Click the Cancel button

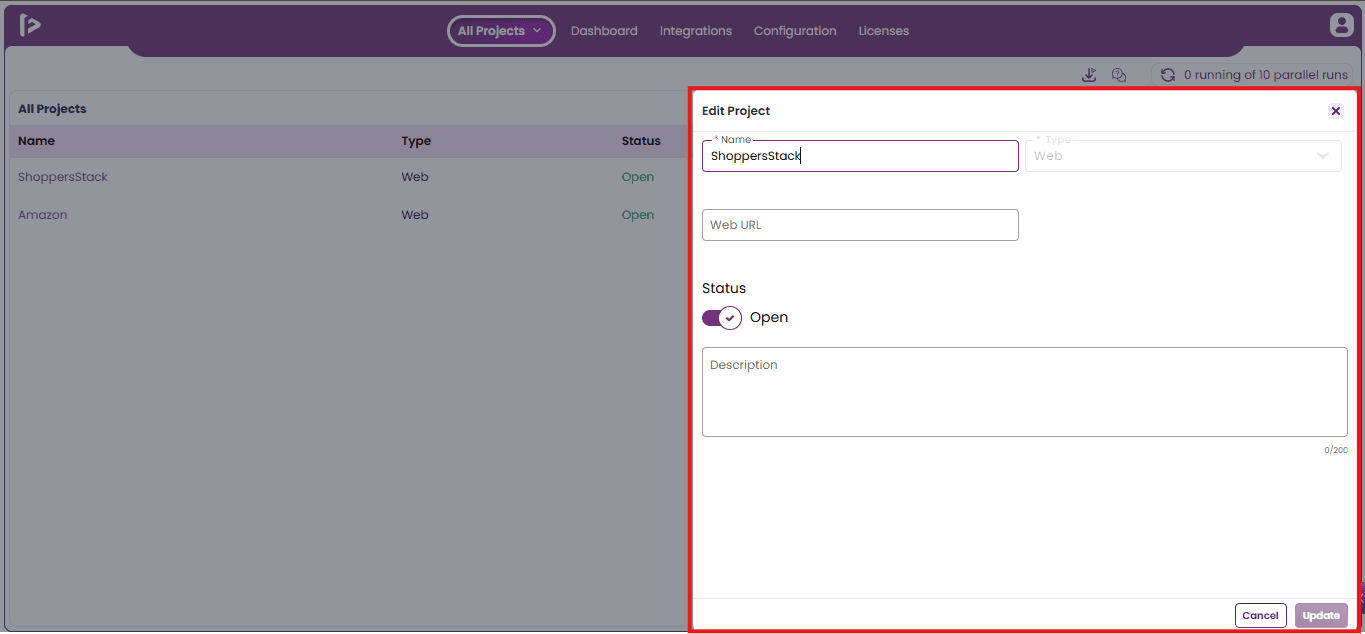[x=1261, y=615]
